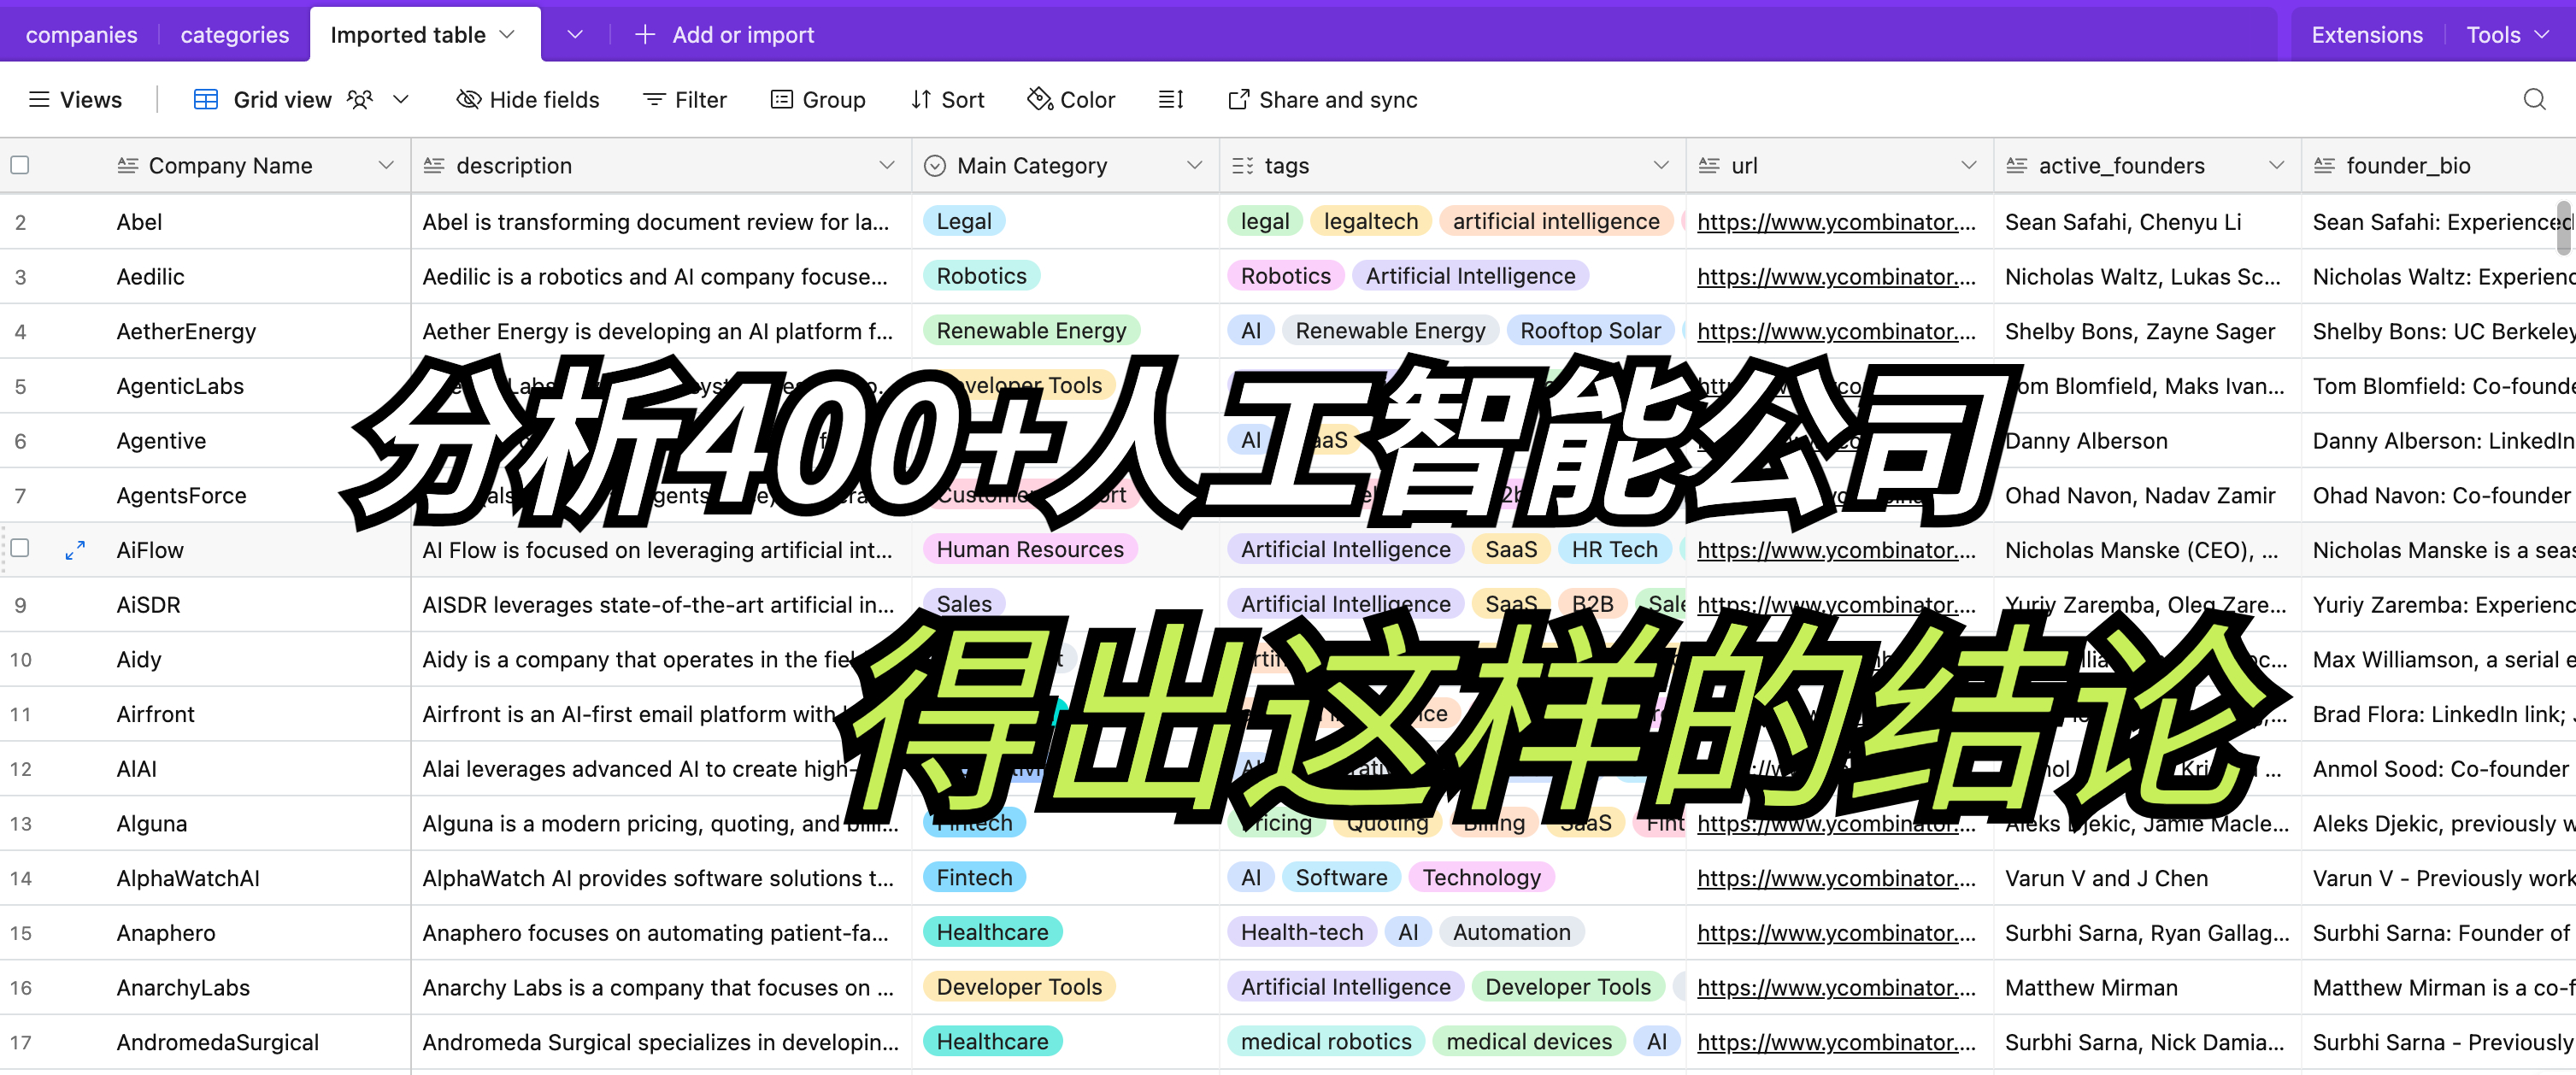
Task: Click Company Name field type icon
Action: tap(128, 165)
